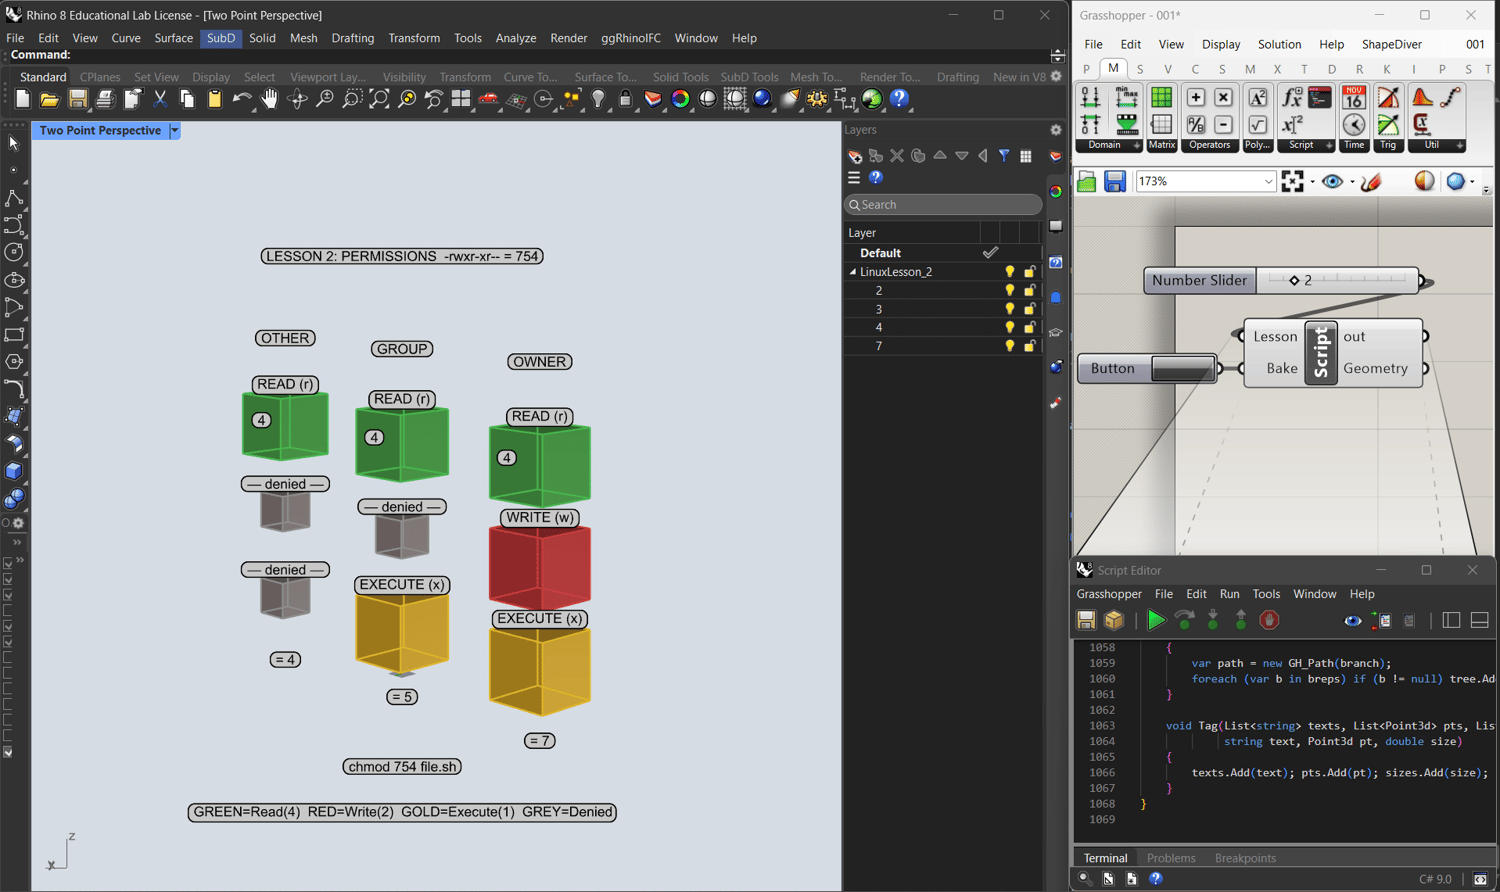Hide layer 3 using its light bulb
Viewport: 1500px width, 892px height.
(x=1010, y=309)
